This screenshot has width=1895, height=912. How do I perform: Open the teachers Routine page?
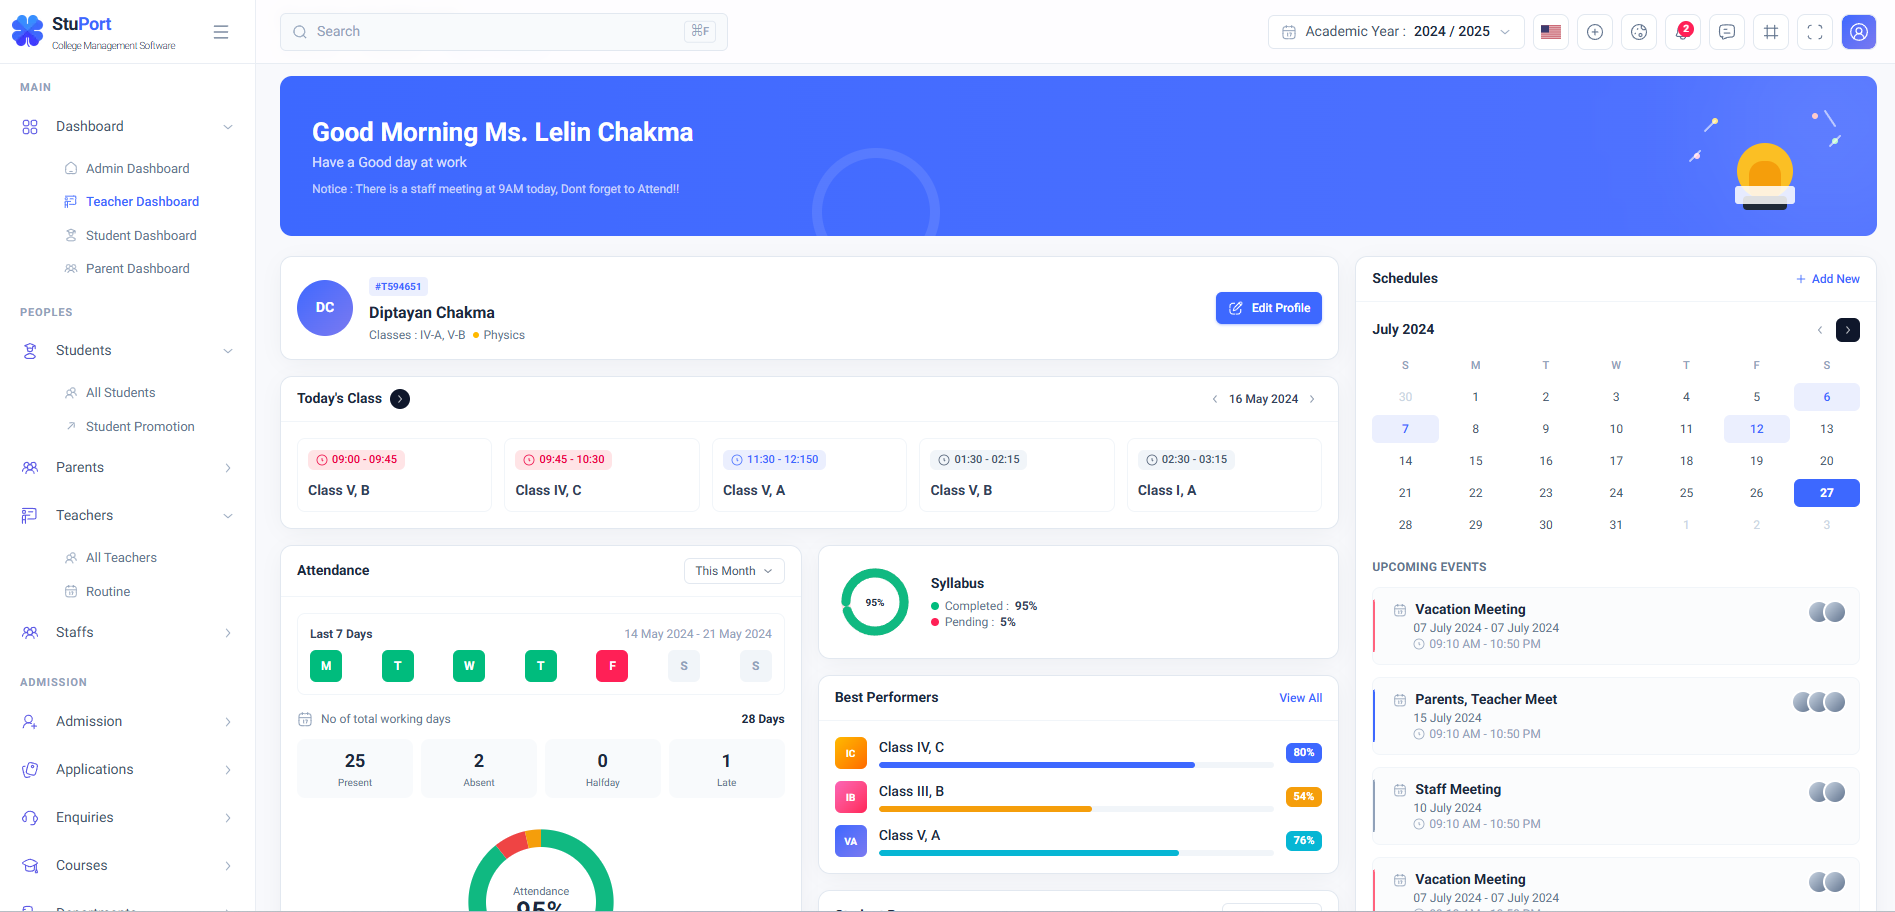tap(108, 592)
